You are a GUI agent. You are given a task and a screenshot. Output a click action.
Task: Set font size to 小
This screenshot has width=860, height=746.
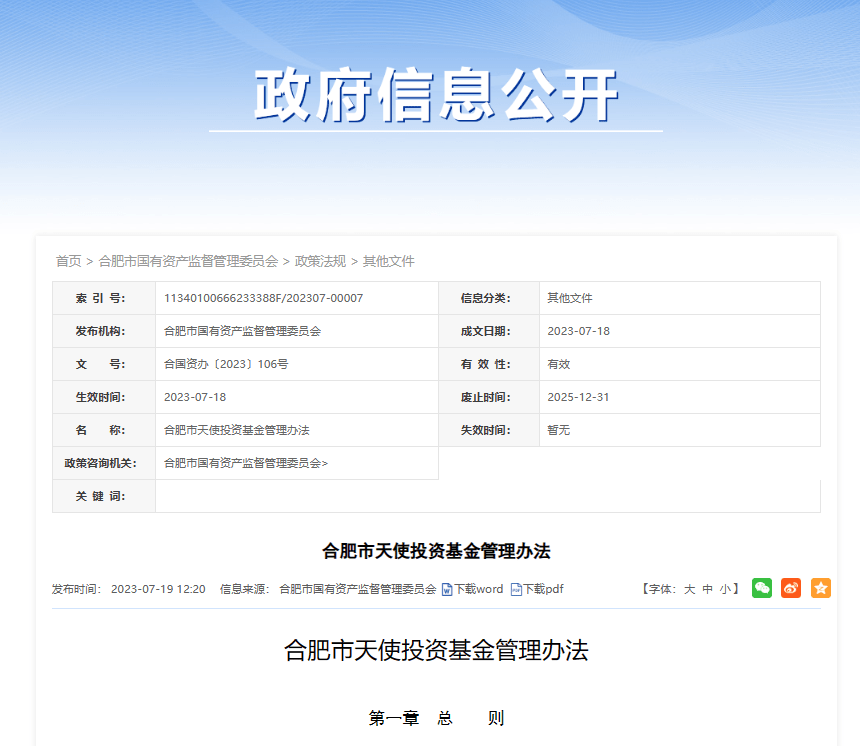tap(725, 589)
